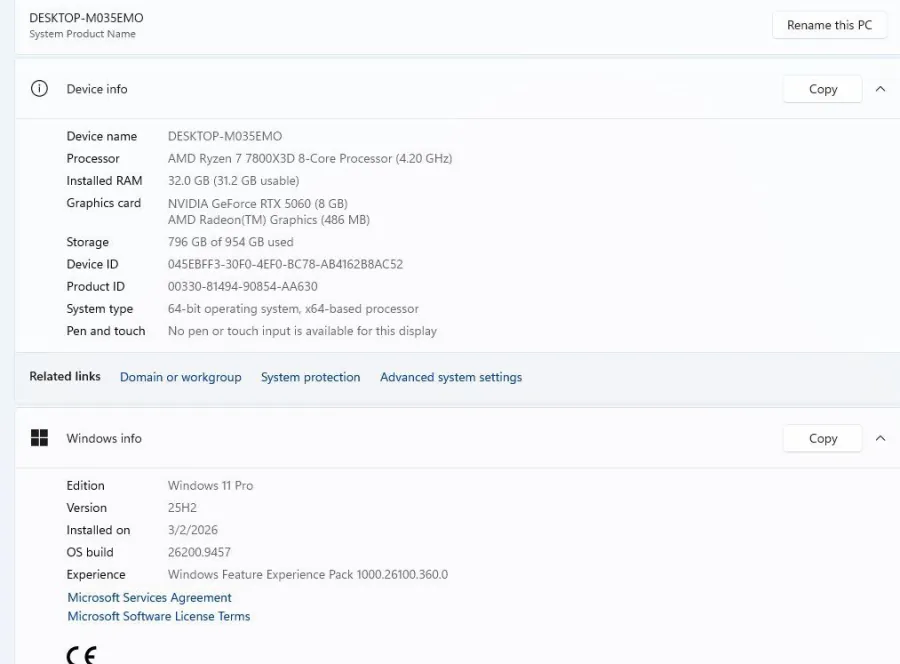Select the OS build value 26200.9457
Viewport: 900px width, 664px height.
(199, 552)
